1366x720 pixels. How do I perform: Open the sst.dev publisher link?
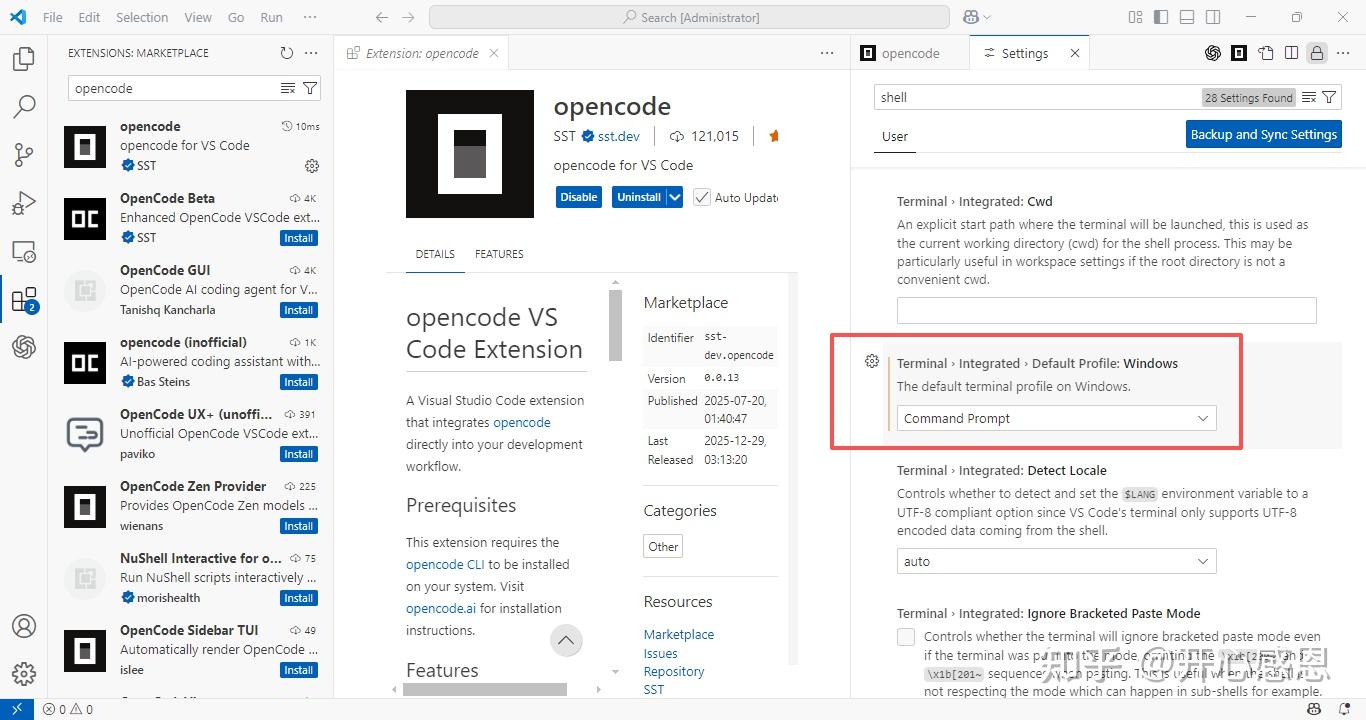(x=619, y=136)
